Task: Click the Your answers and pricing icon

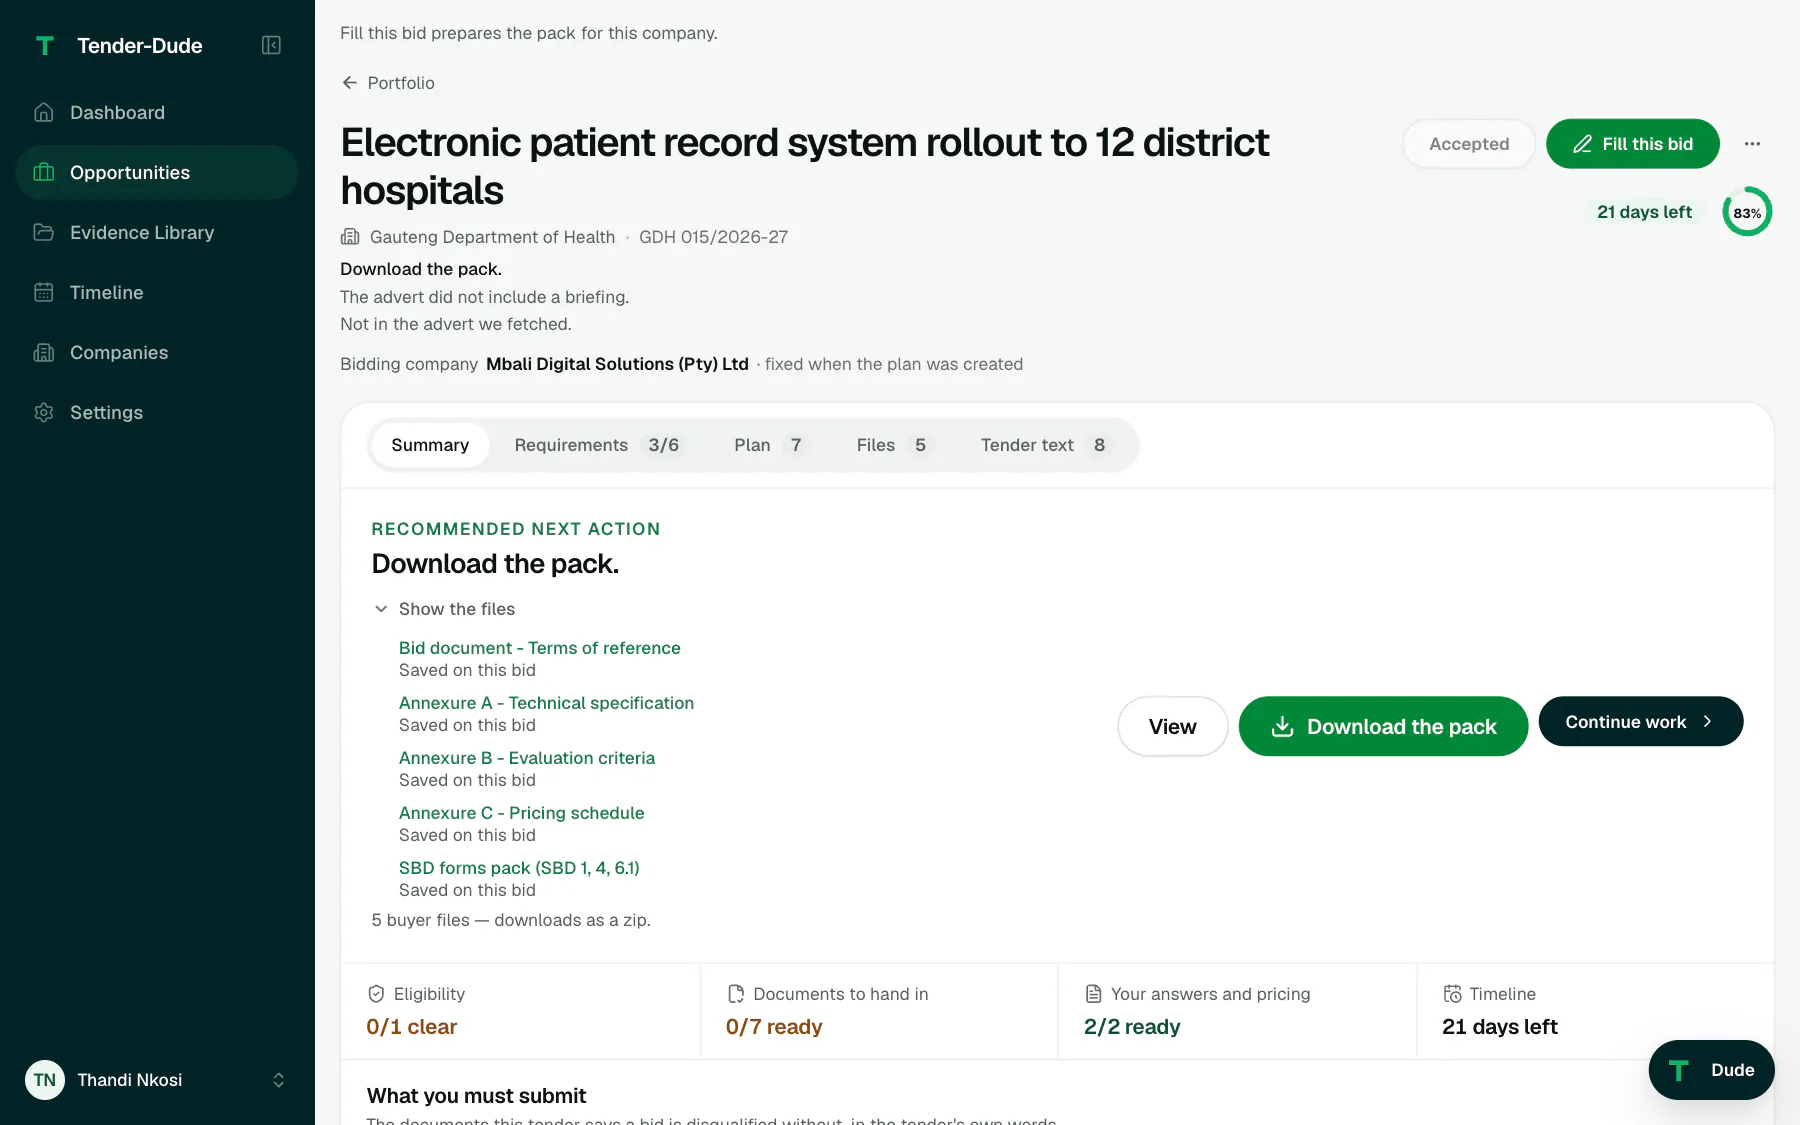Action: (1094, 994)
